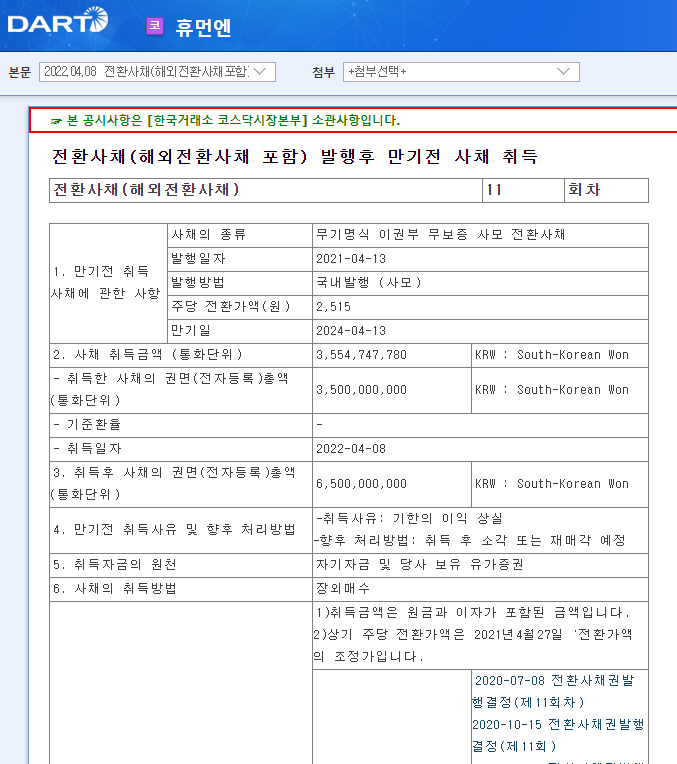Click the conversion price value 2,515

[x=333, y=307]
